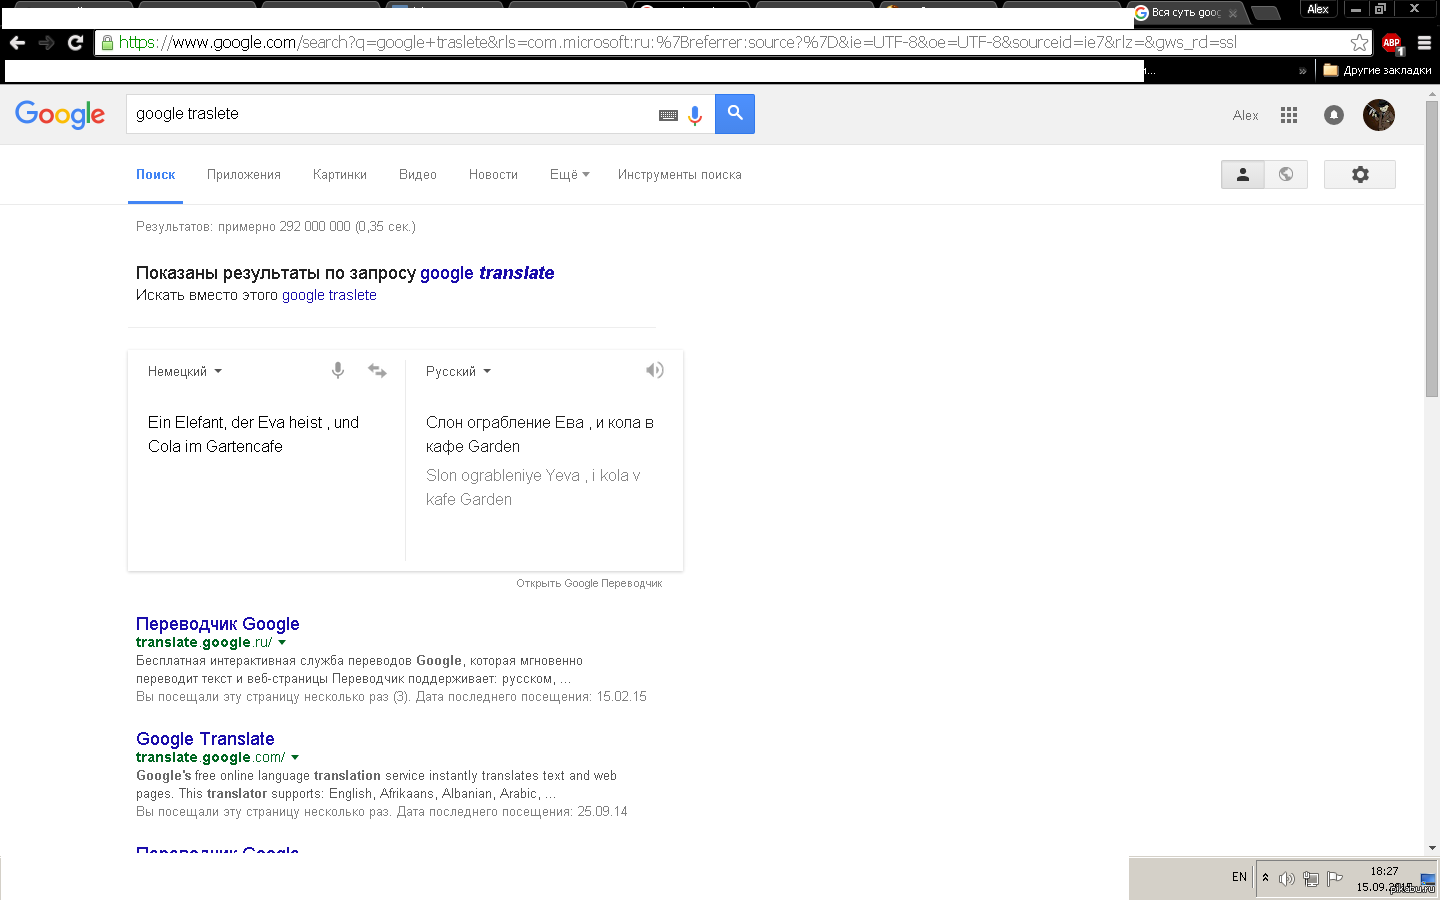Open the Переводчик Google result
This screenshot has height=900, width=1440.
pyautogui.click(x=218, y=623)
